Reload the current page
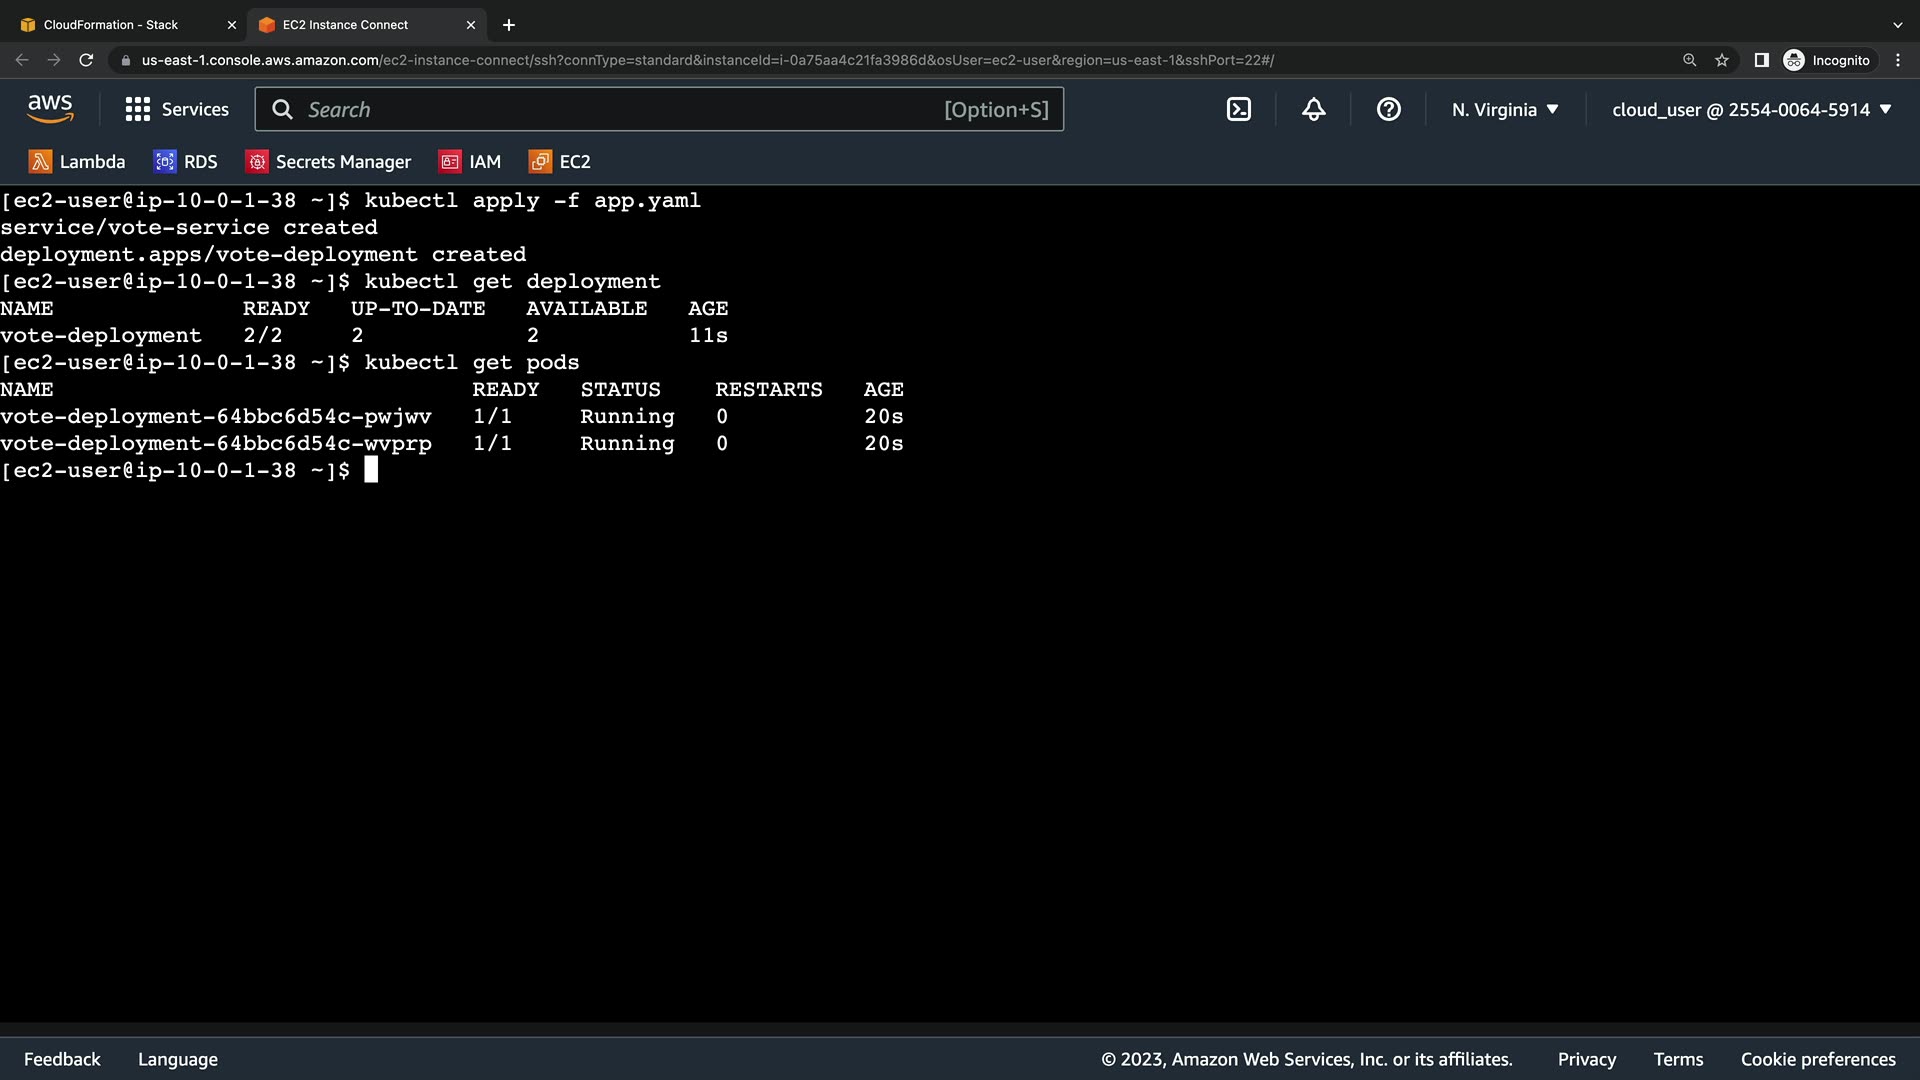Screen dimensions: 1920x1080 pyautogui.click(x=86, y=60)
